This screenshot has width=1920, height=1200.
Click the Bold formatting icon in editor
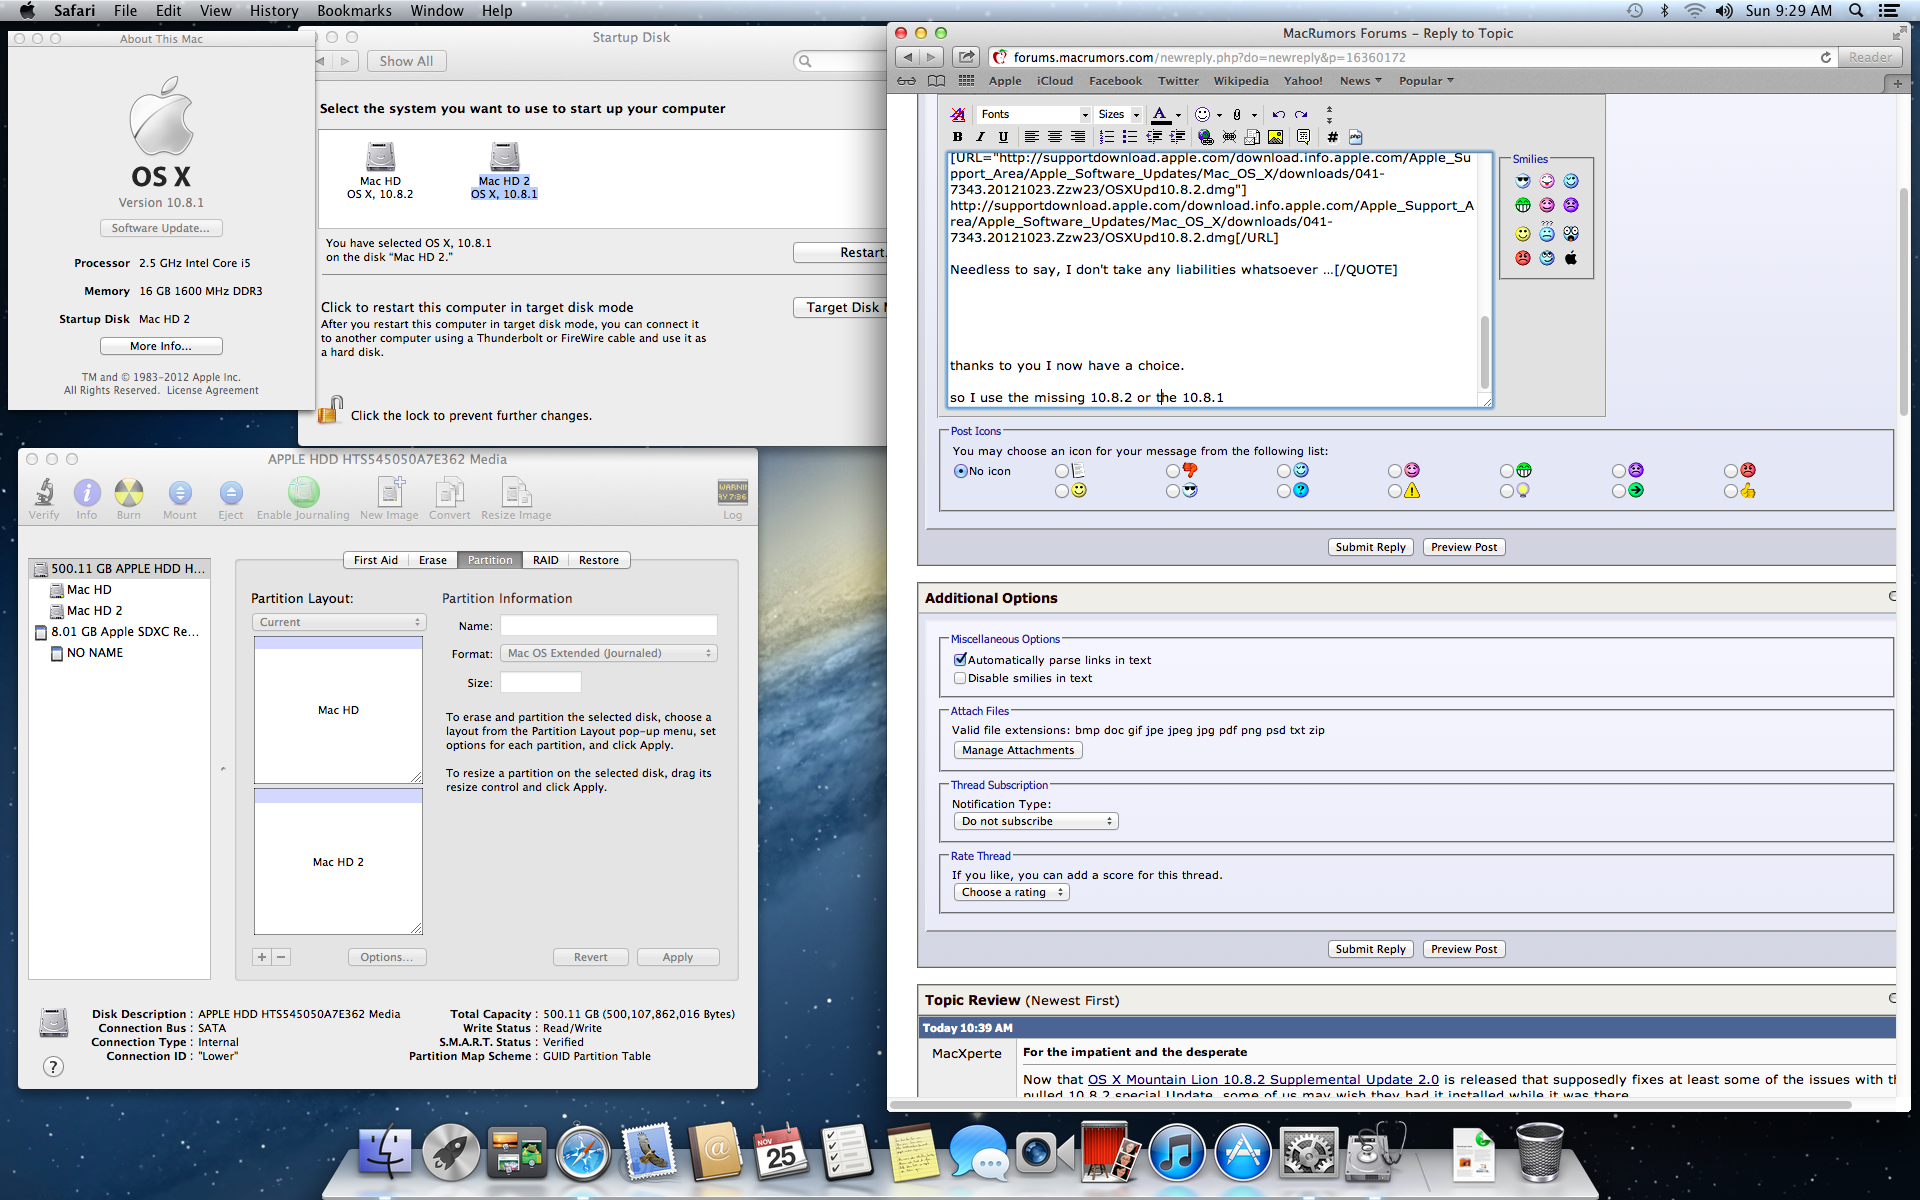957,137
